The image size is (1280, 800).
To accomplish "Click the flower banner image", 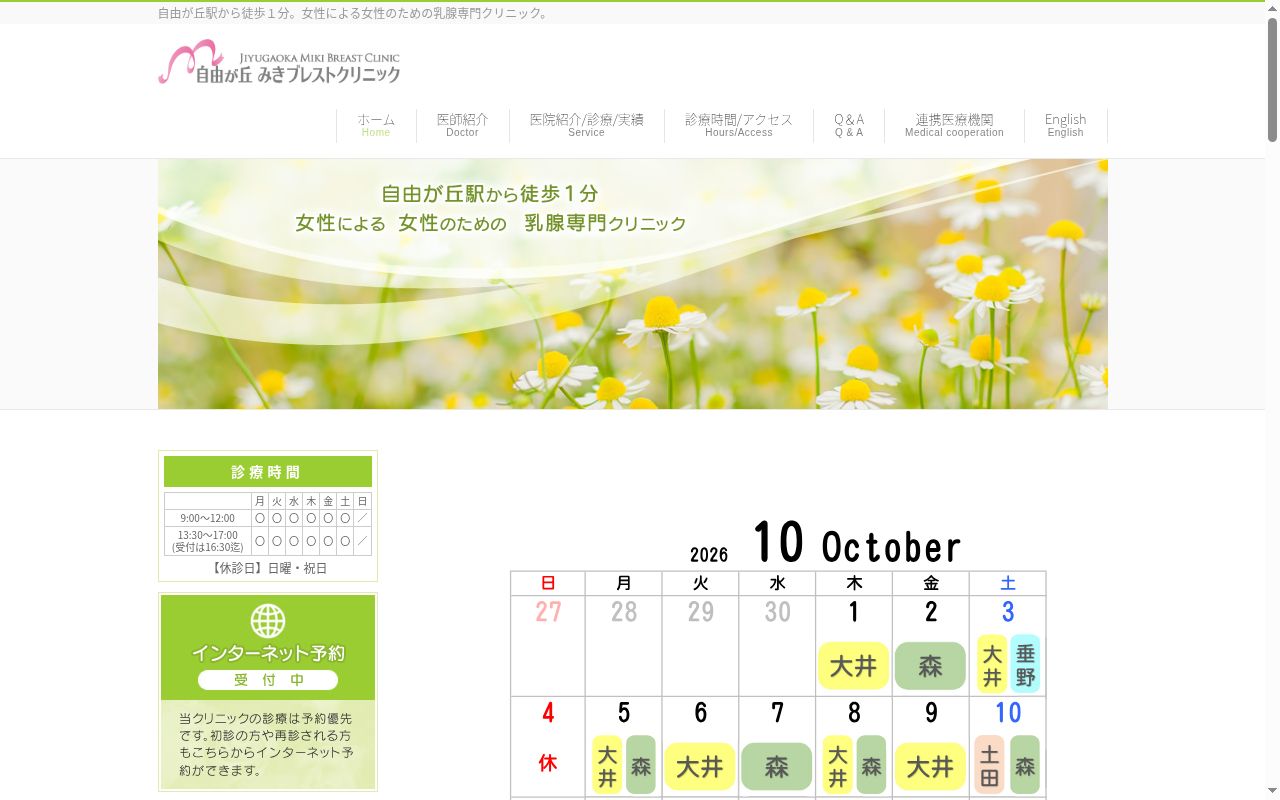I will point(633,284).
